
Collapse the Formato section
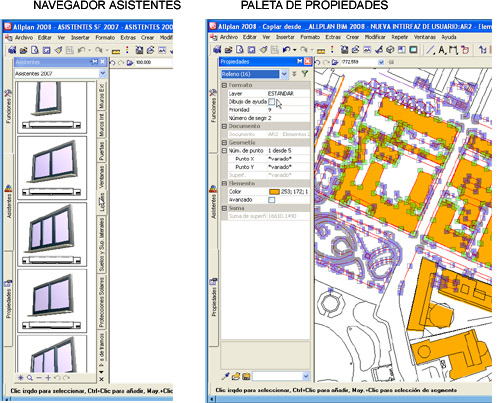224,85
